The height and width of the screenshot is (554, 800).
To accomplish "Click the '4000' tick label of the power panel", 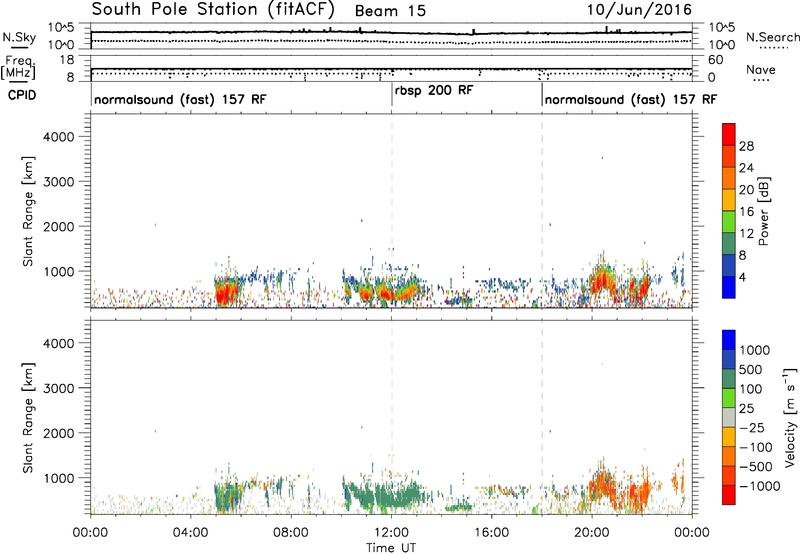I will pos(59,137).
